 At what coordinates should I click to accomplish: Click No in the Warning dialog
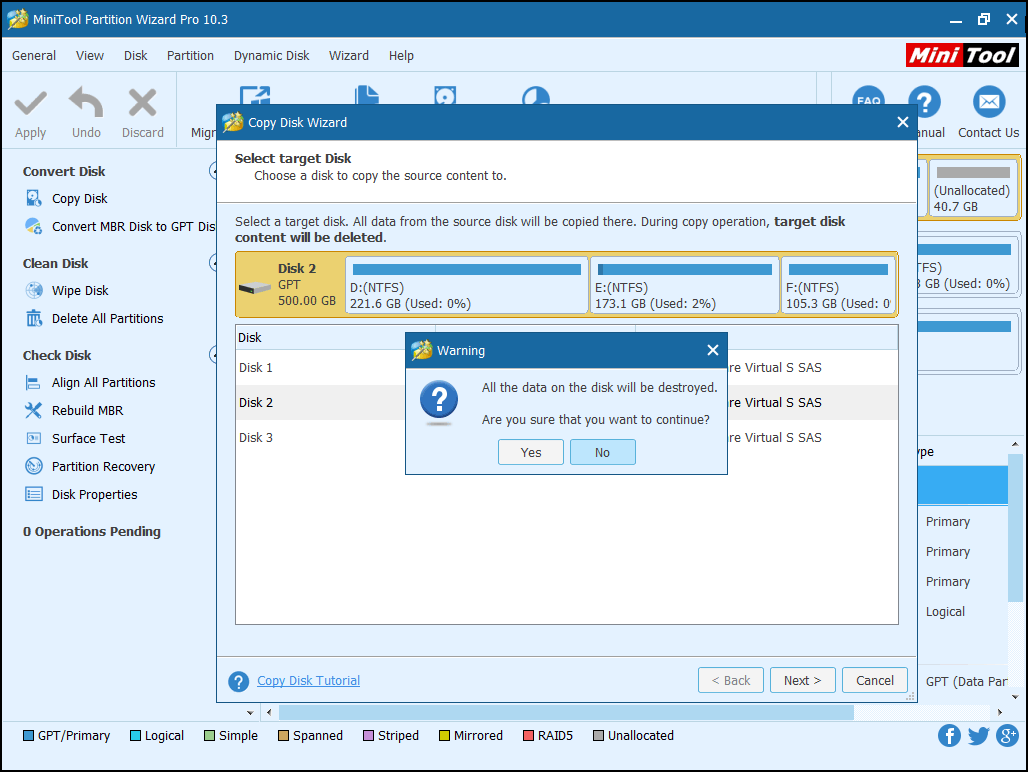coord(602,453)
